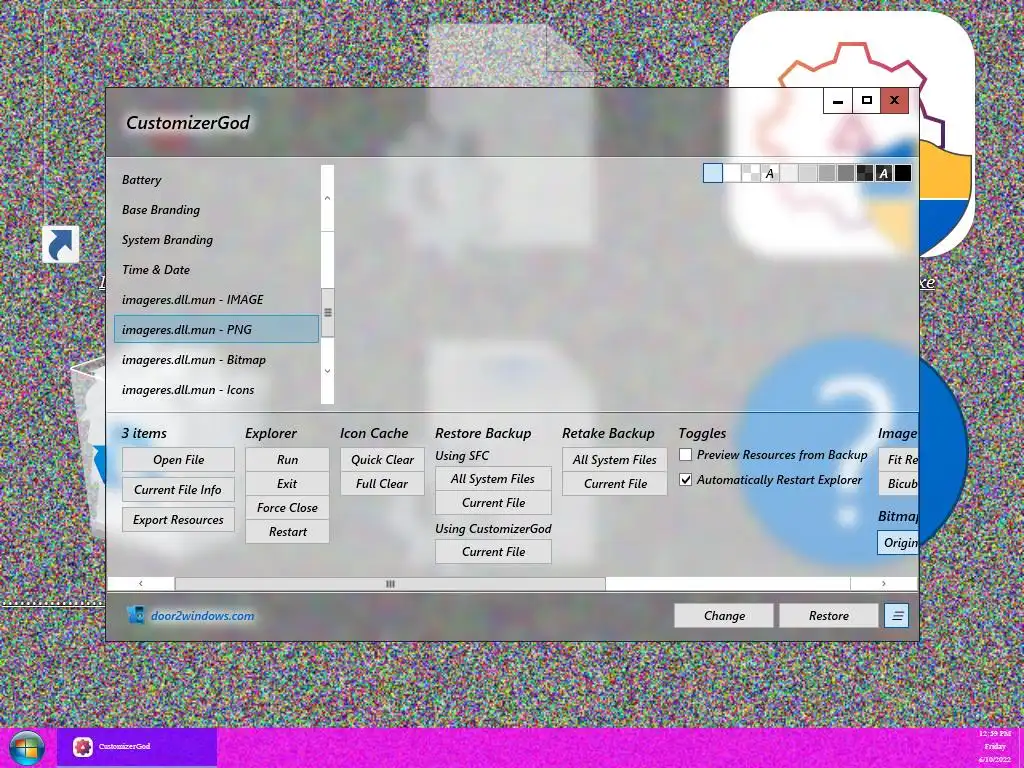Maximize the CustomizerGod window
Screen dimensions: 1024x768
(x=867, y=101)
